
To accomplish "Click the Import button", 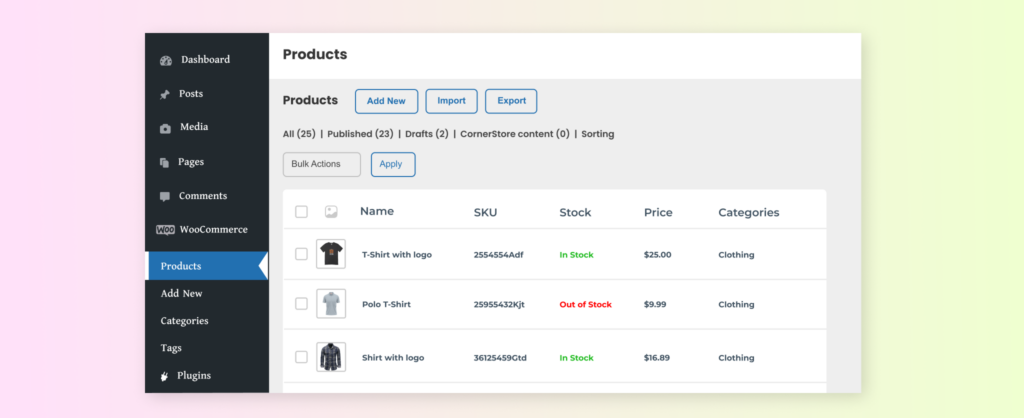I will pos(451,101).
